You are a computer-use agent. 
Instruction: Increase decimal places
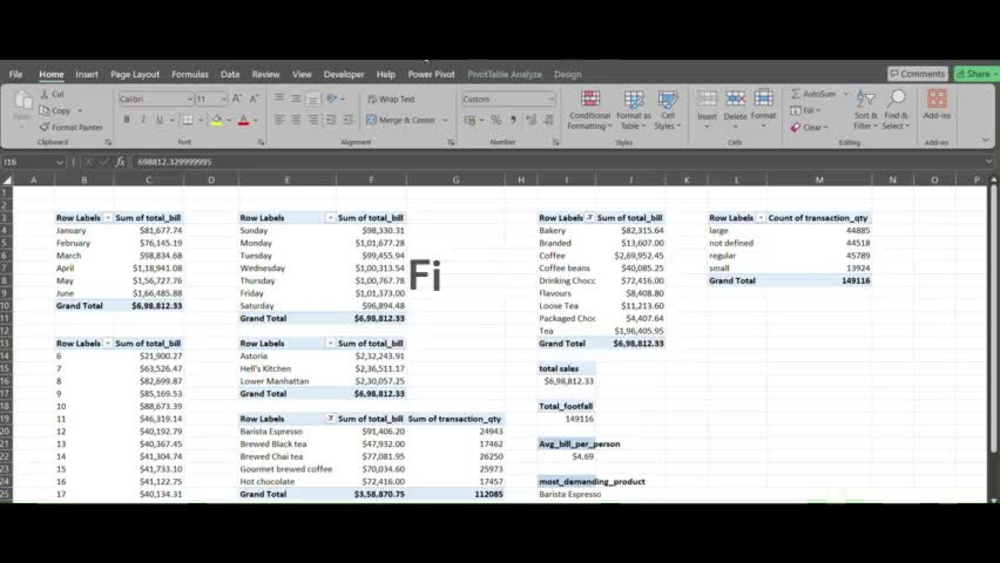531,120
